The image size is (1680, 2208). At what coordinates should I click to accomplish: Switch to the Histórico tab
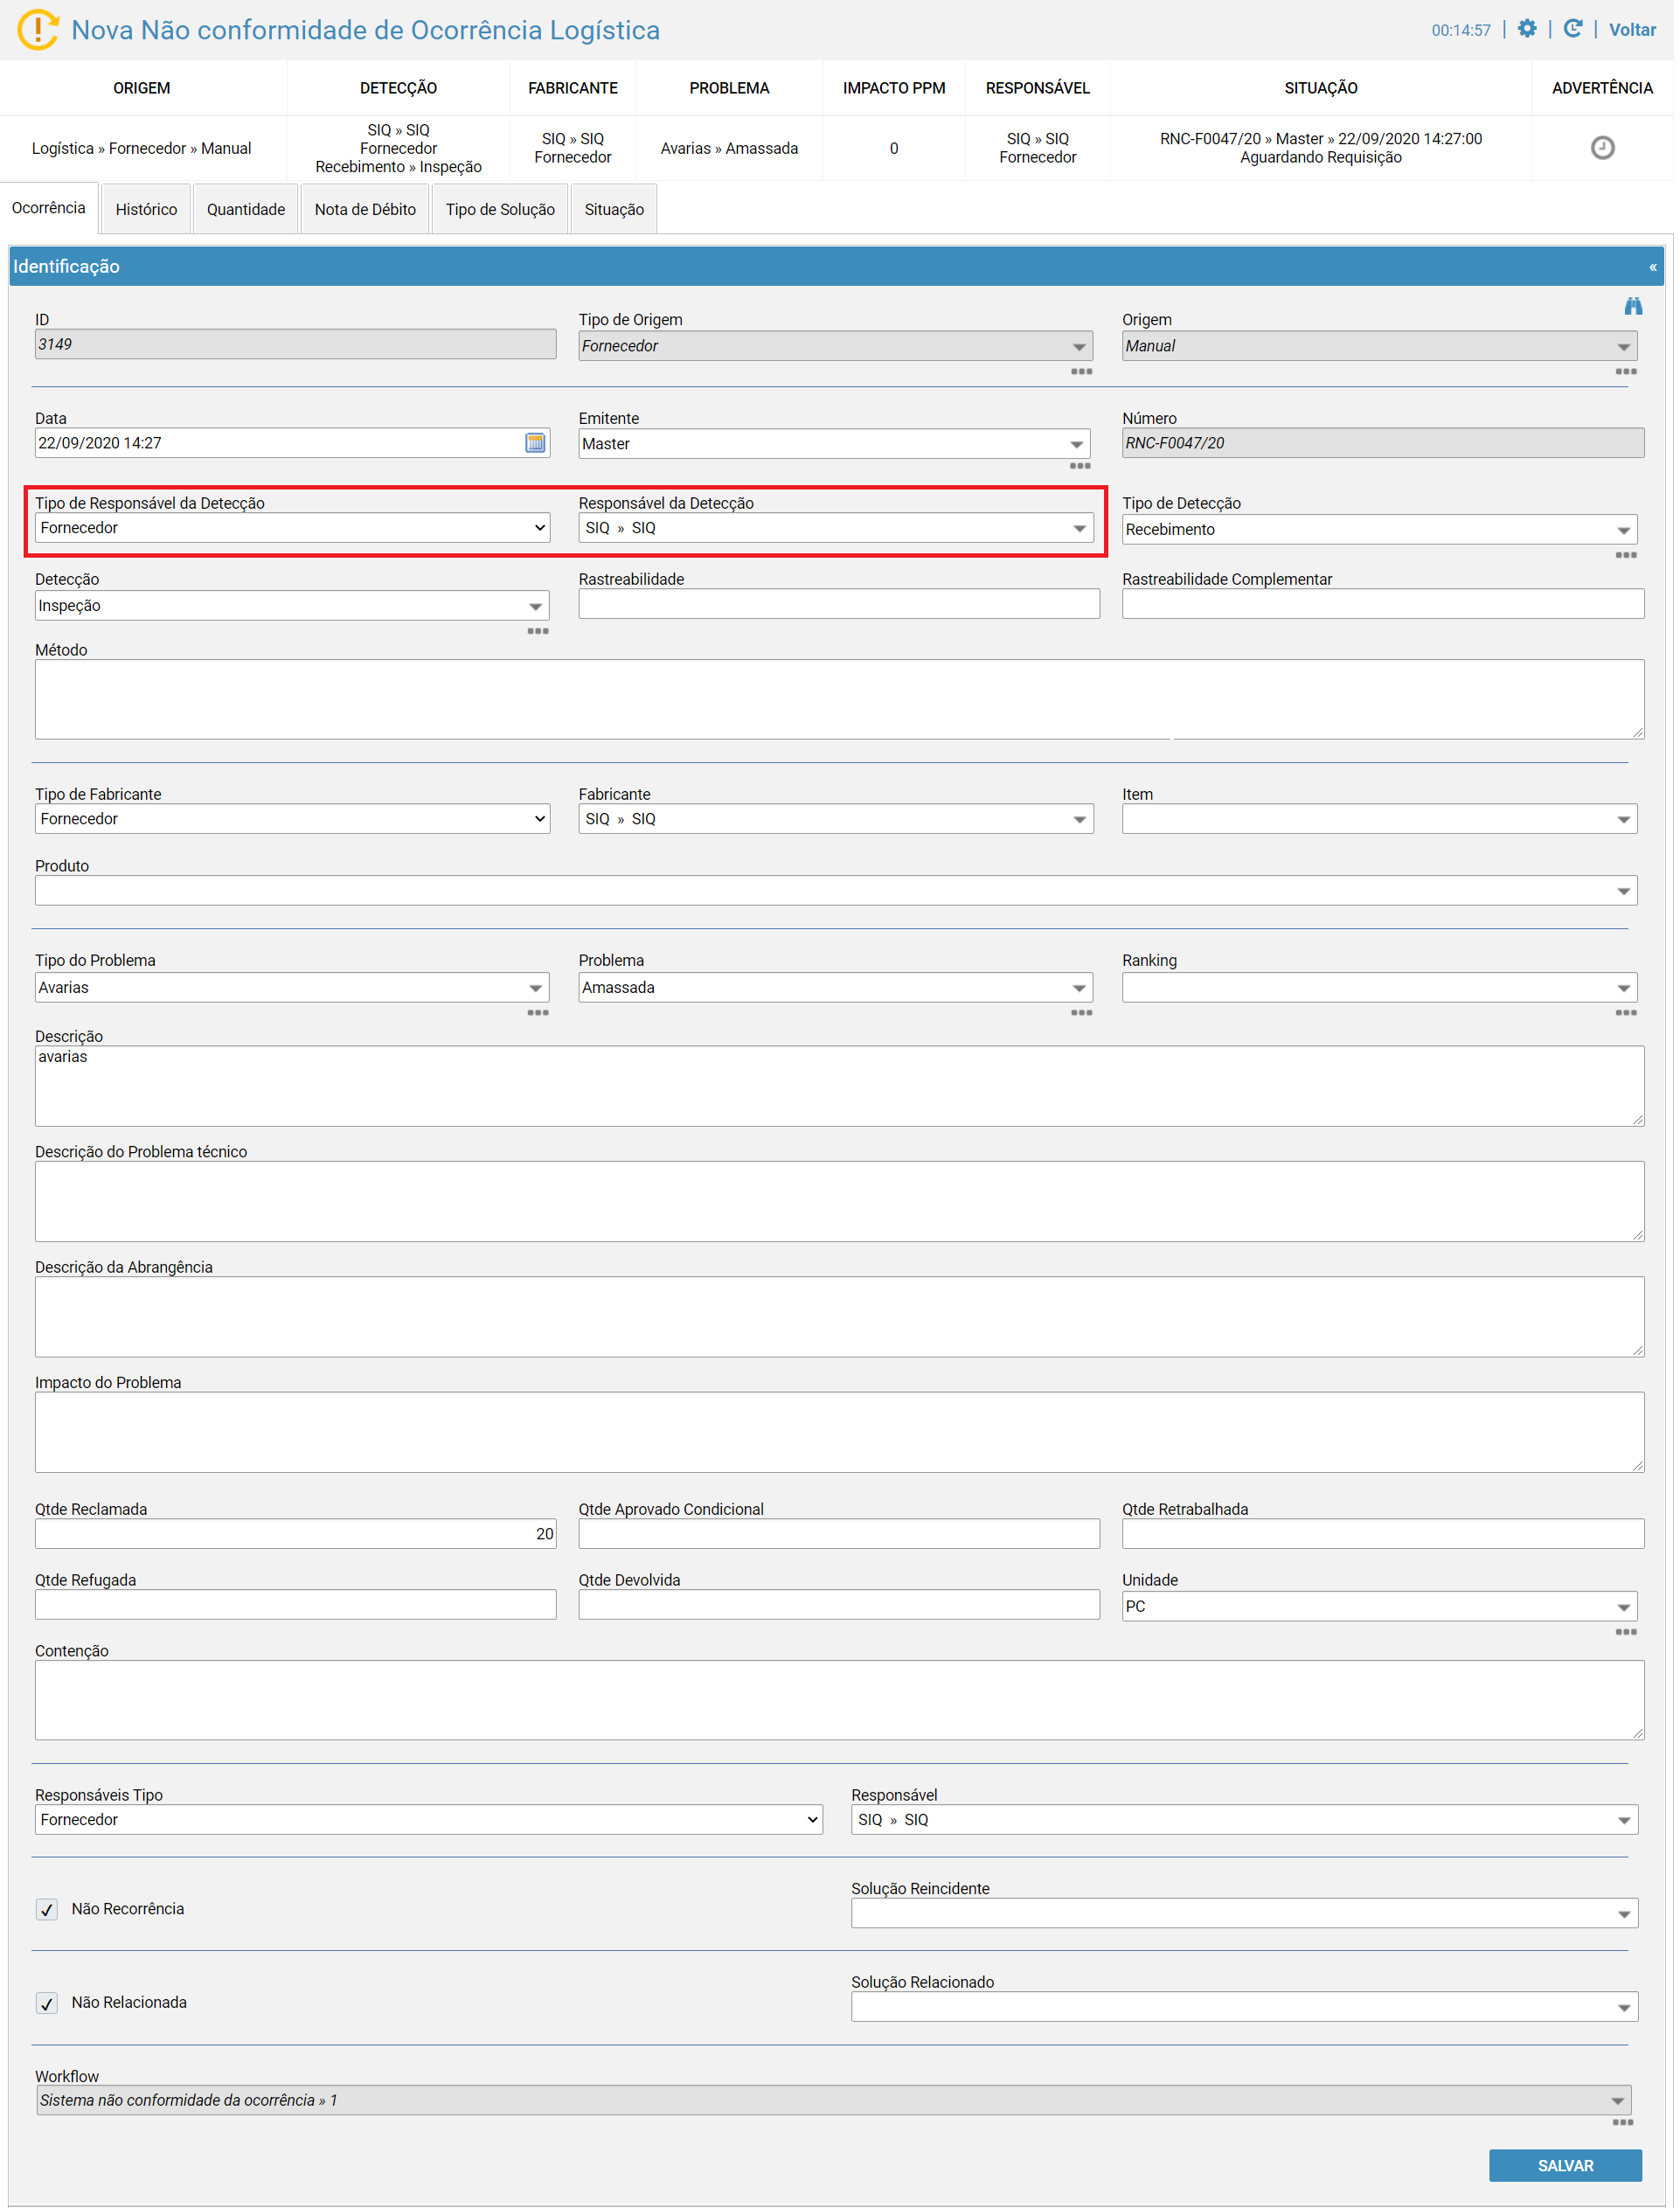pos(146,210)
